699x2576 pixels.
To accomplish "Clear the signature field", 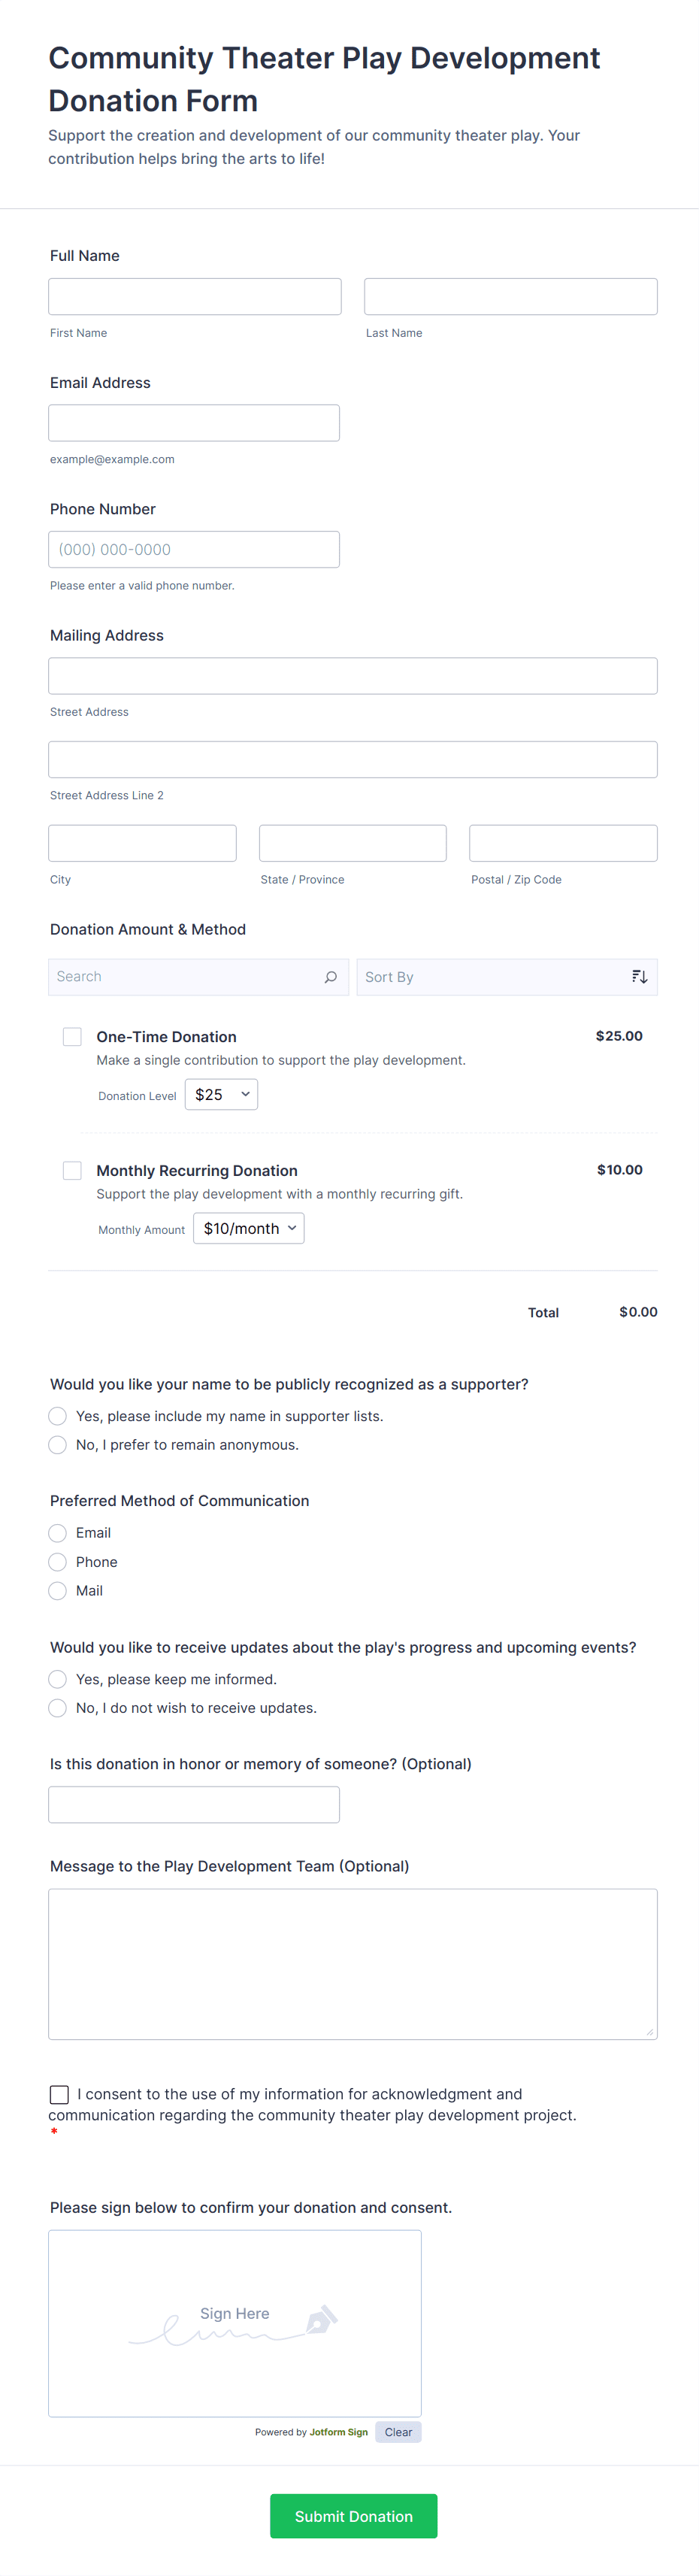I will point(398,2432).
